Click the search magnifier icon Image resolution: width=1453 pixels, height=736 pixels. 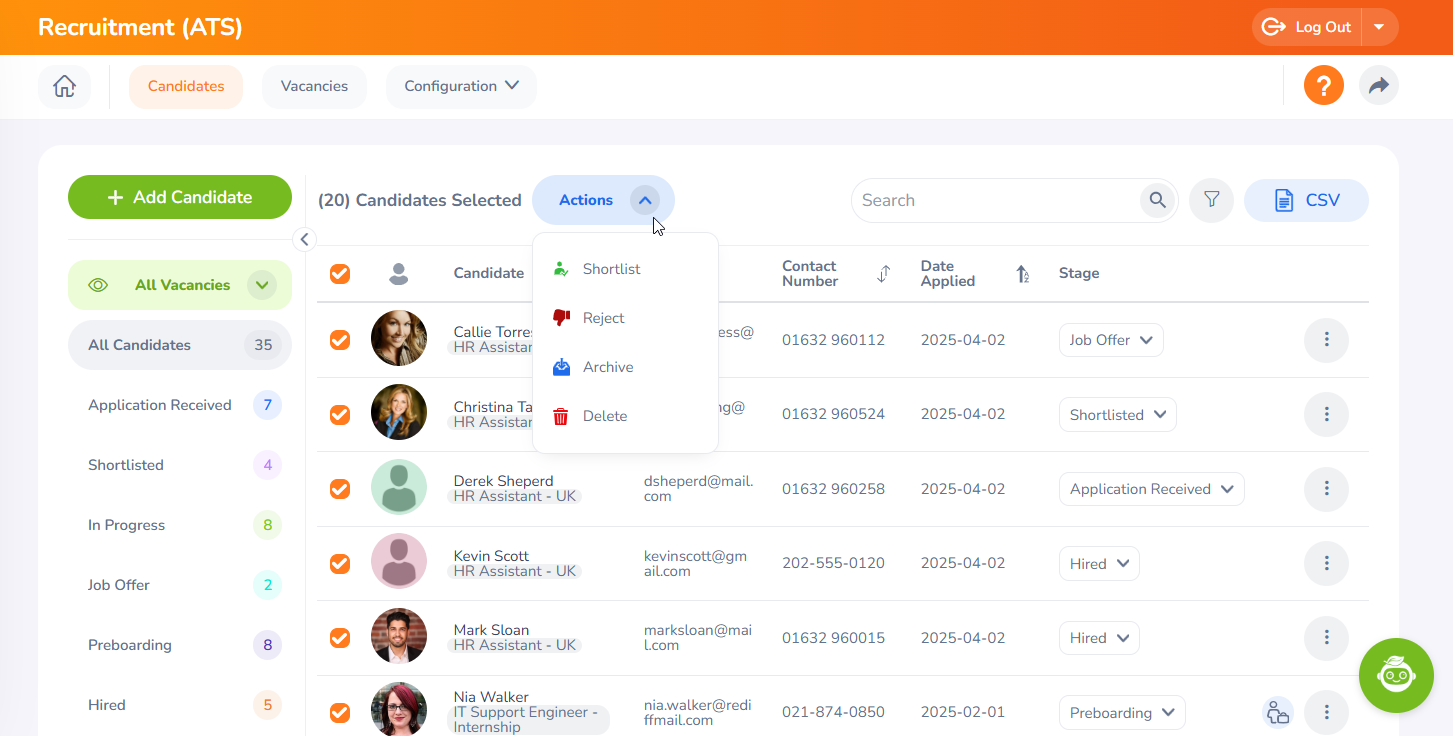[1157, 200]
